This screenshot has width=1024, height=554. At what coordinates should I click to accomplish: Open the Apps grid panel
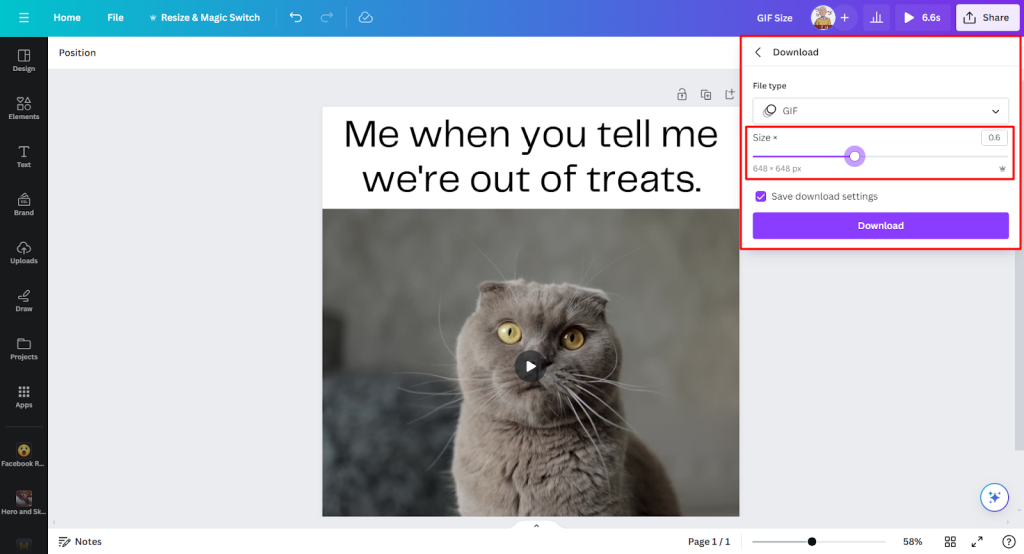tap(24, 397)
